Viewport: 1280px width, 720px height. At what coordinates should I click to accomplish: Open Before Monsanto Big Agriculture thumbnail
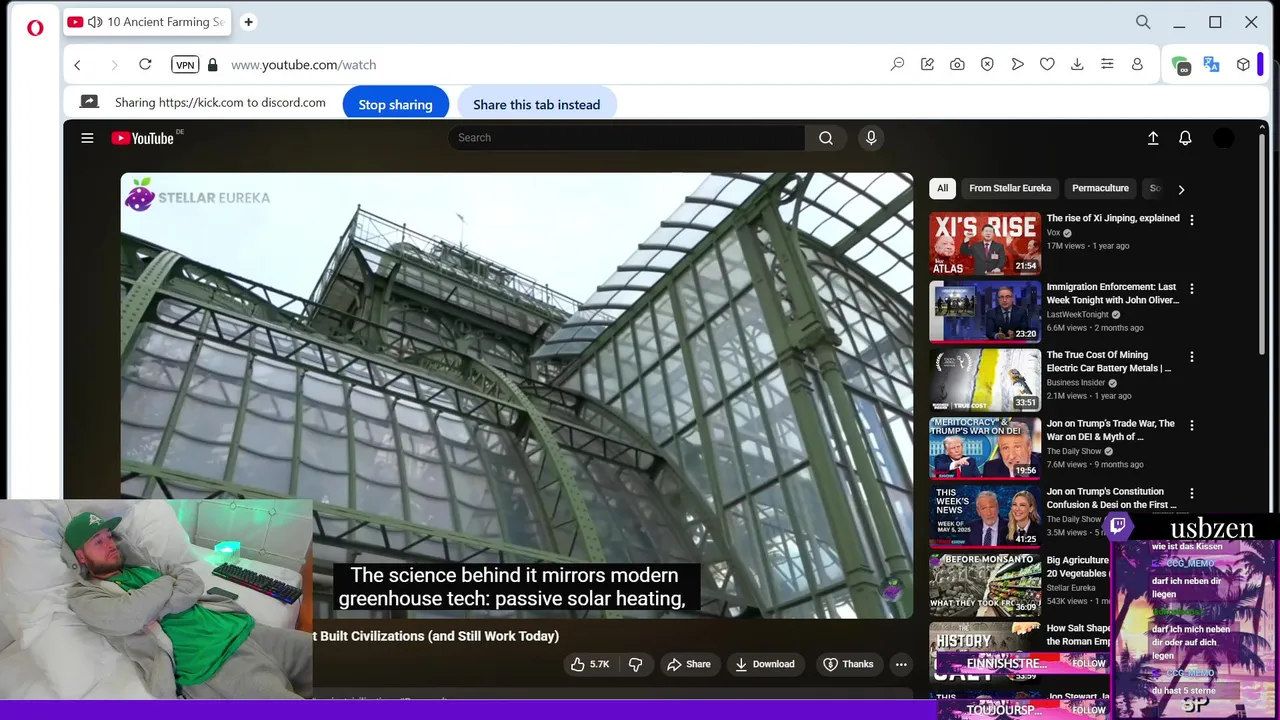pyautogui.click(x=985, y=584)
